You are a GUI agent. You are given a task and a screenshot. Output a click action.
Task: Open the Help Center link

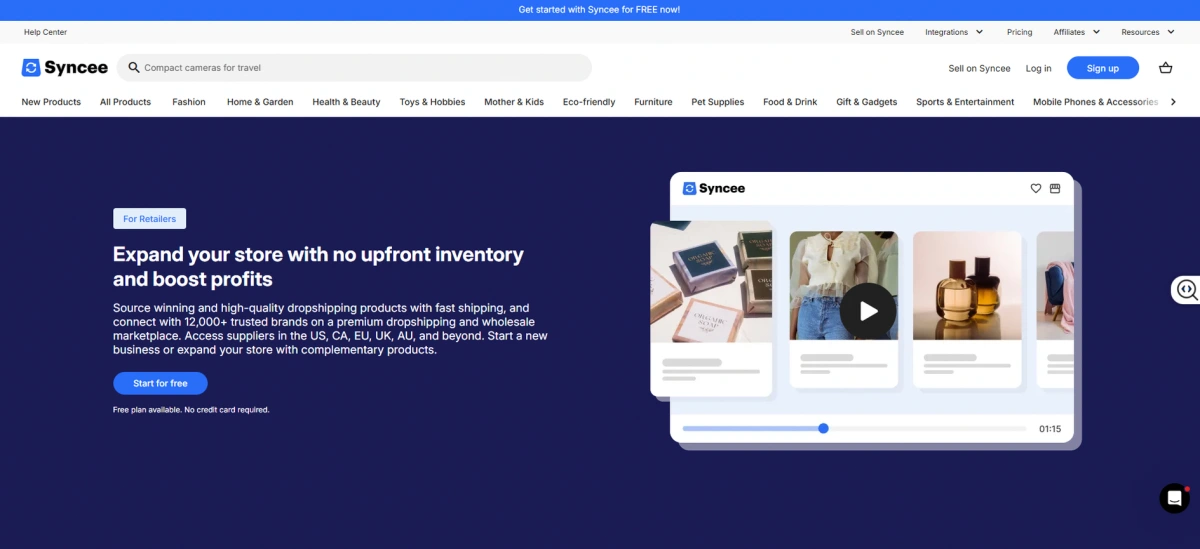(45, 32)
